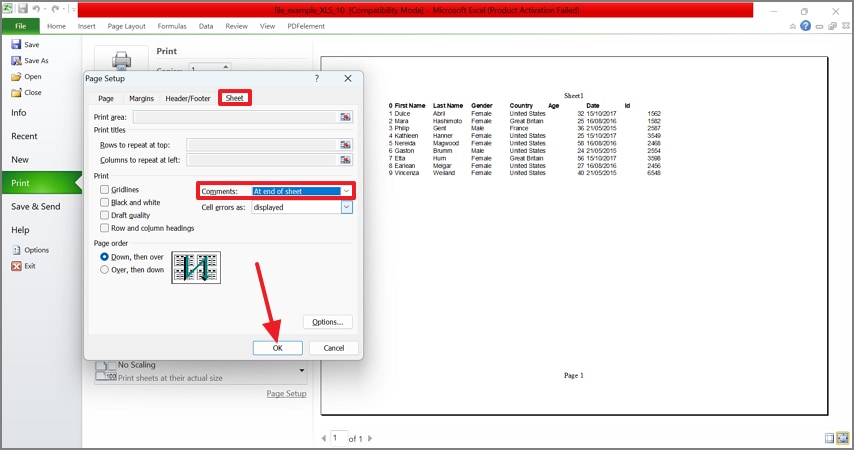Enable the Gridlines checkbox

pyautogui.click(x=105, y=190)
